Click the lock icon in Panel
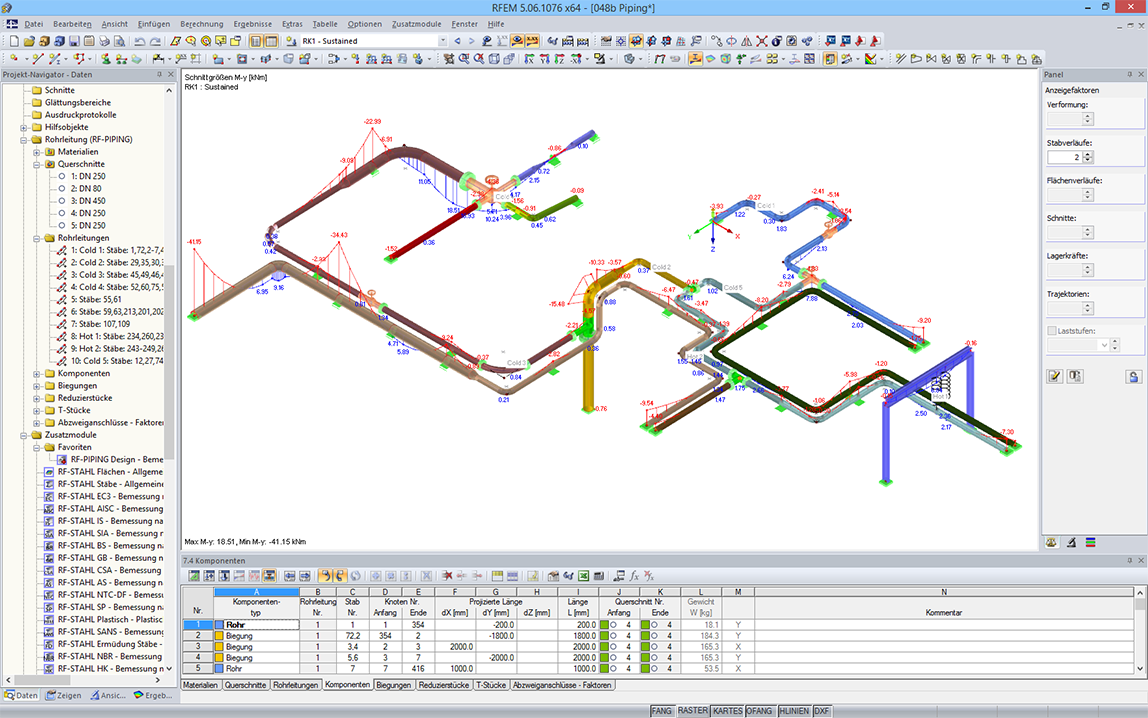Viewport: 1148px width, 718px height. pyautogui.click(x=1133, y=376)
